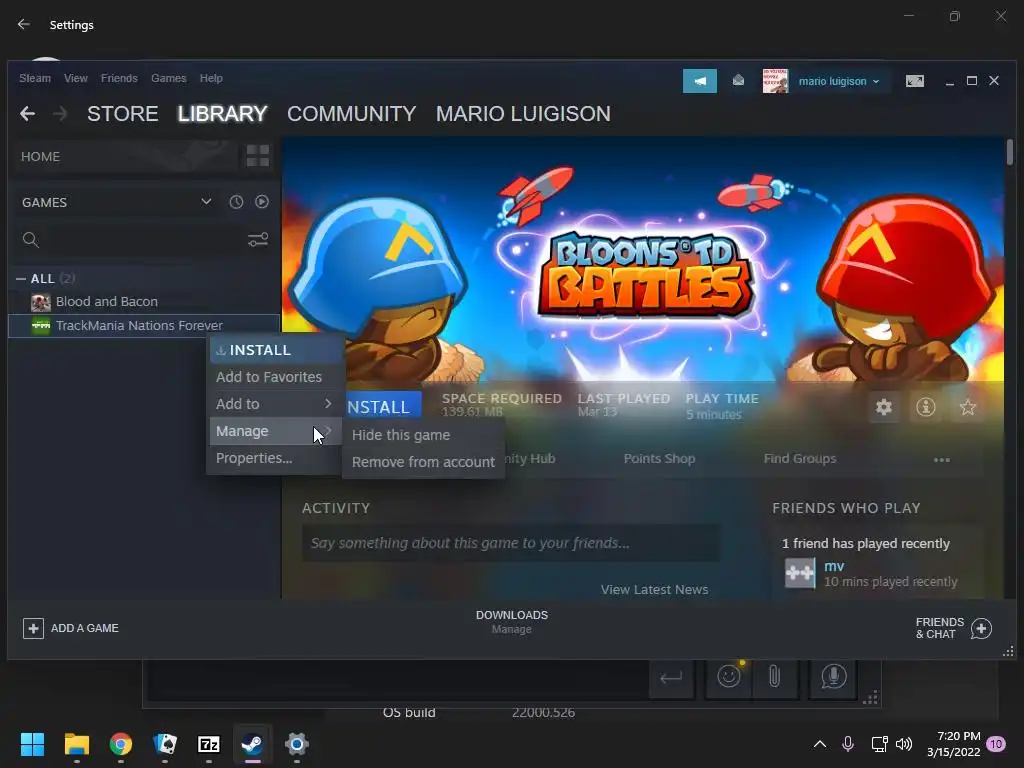Open the Help menu
Screen dimensions: 1024x768
tap(211, 78)
